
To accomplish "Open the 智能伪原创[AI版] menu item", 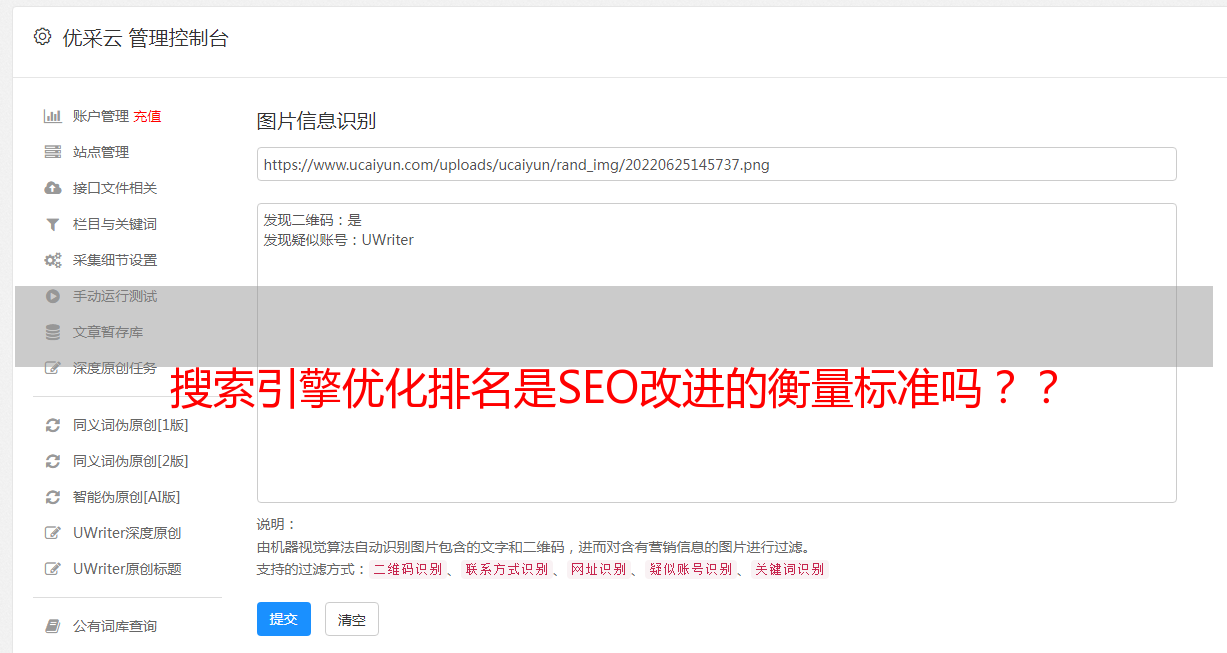I will (126, 497).
